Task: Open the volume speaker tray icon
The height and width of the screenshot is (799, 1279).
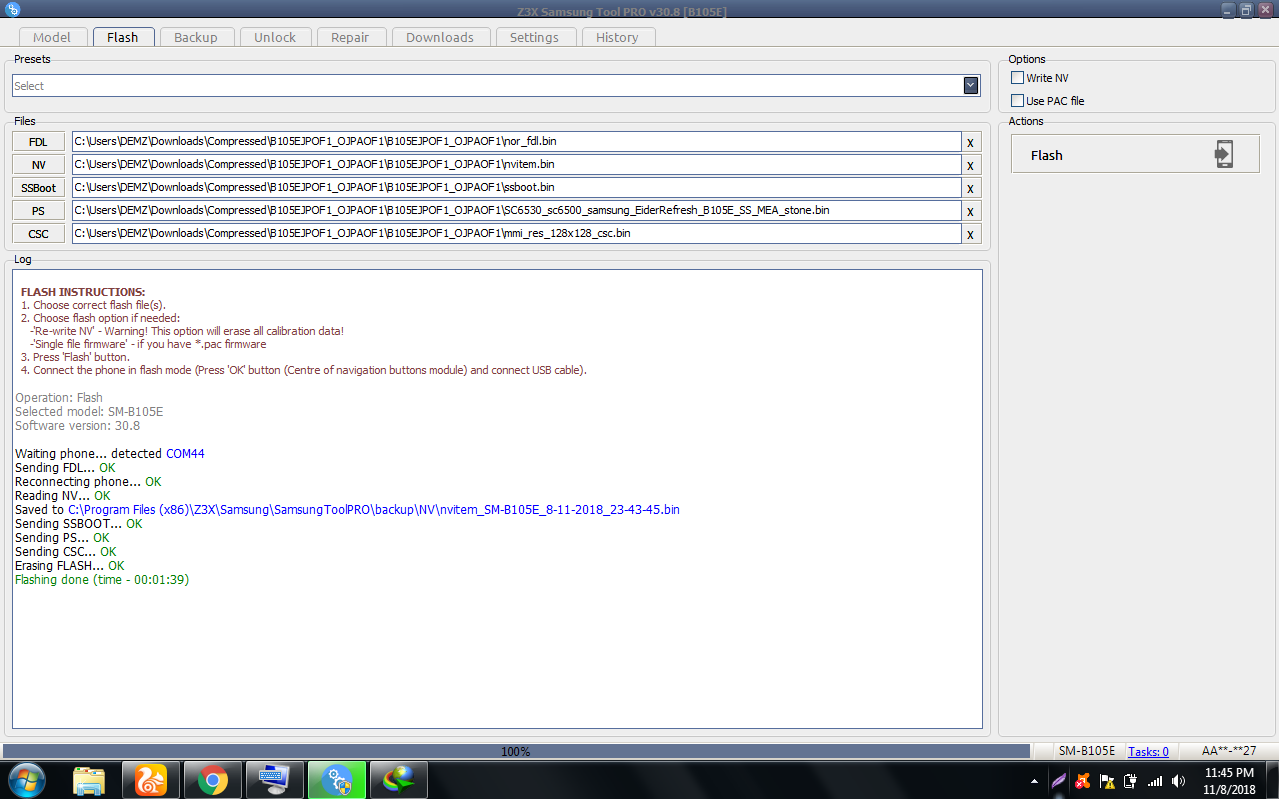Action: point(1179,781)
